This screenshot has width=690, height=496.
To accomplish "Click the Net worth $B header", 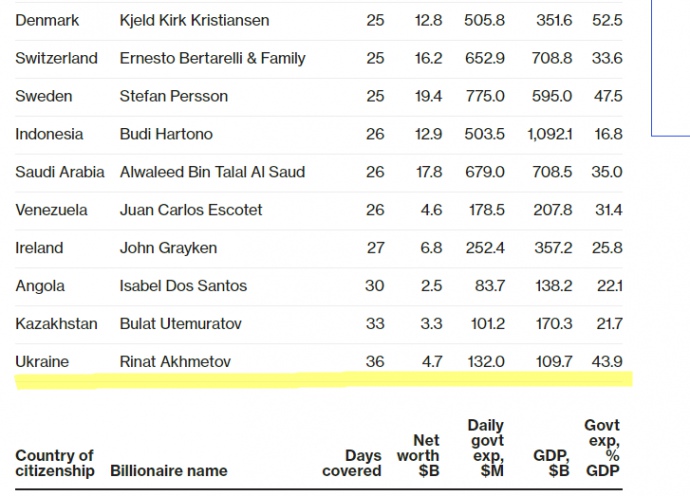I will [426, 455].
